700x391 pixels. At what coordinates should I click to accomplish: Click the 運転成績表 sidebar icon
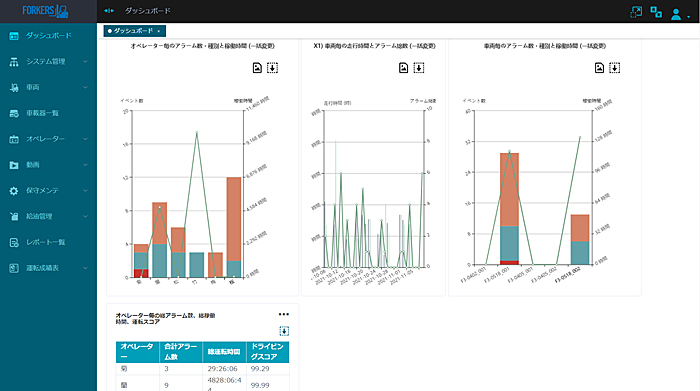coord(14,268)
